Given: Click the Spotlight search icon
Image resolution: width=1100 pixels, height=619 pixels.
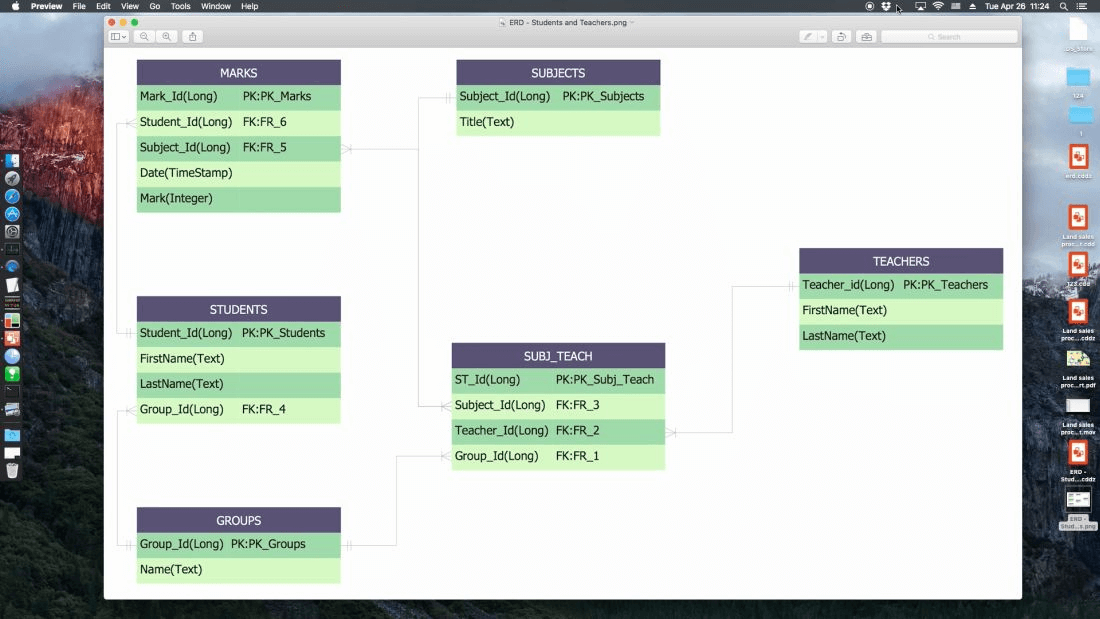Looking at the screenshot, I should (1063, 6).
